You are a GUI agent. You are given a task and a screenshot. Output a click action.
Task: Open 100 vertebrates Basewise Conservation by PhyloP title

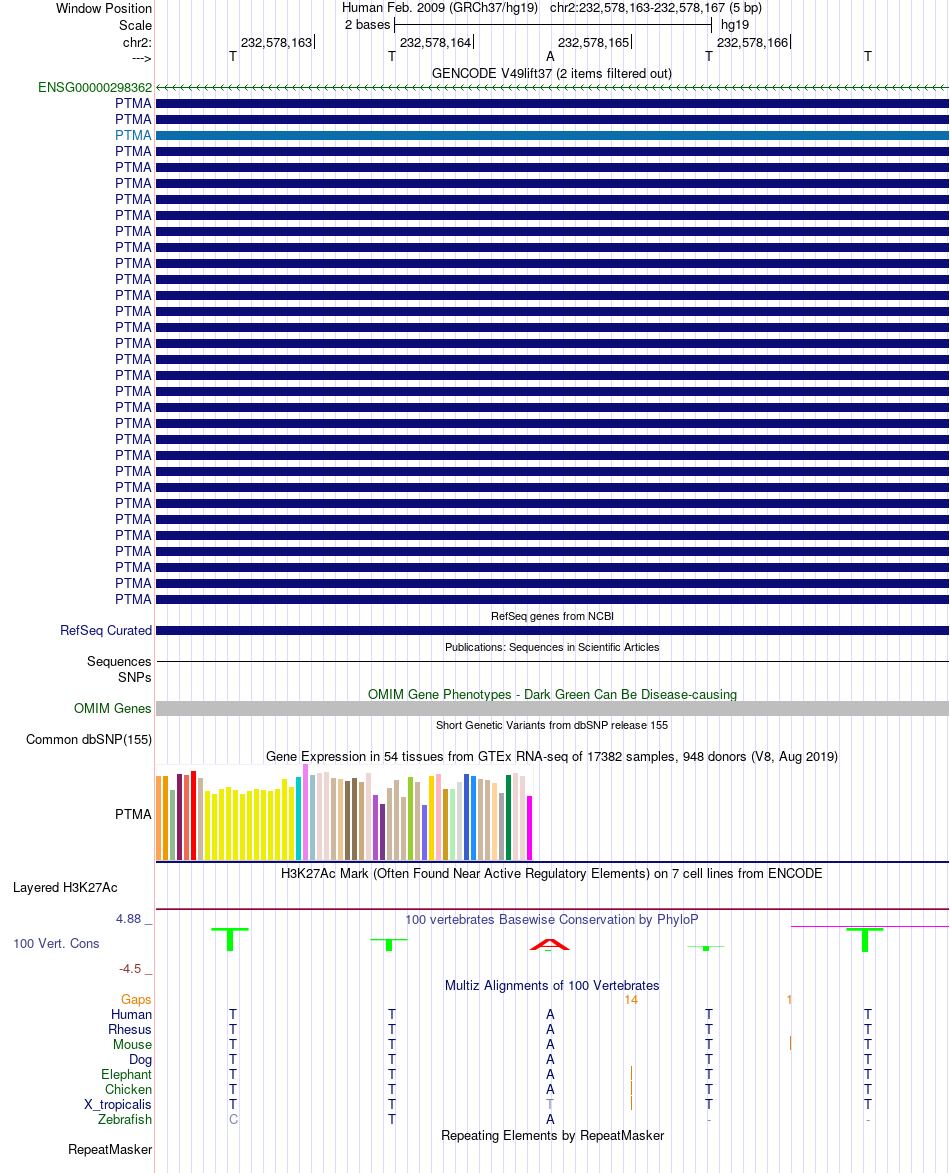click(x=552, y=919)
